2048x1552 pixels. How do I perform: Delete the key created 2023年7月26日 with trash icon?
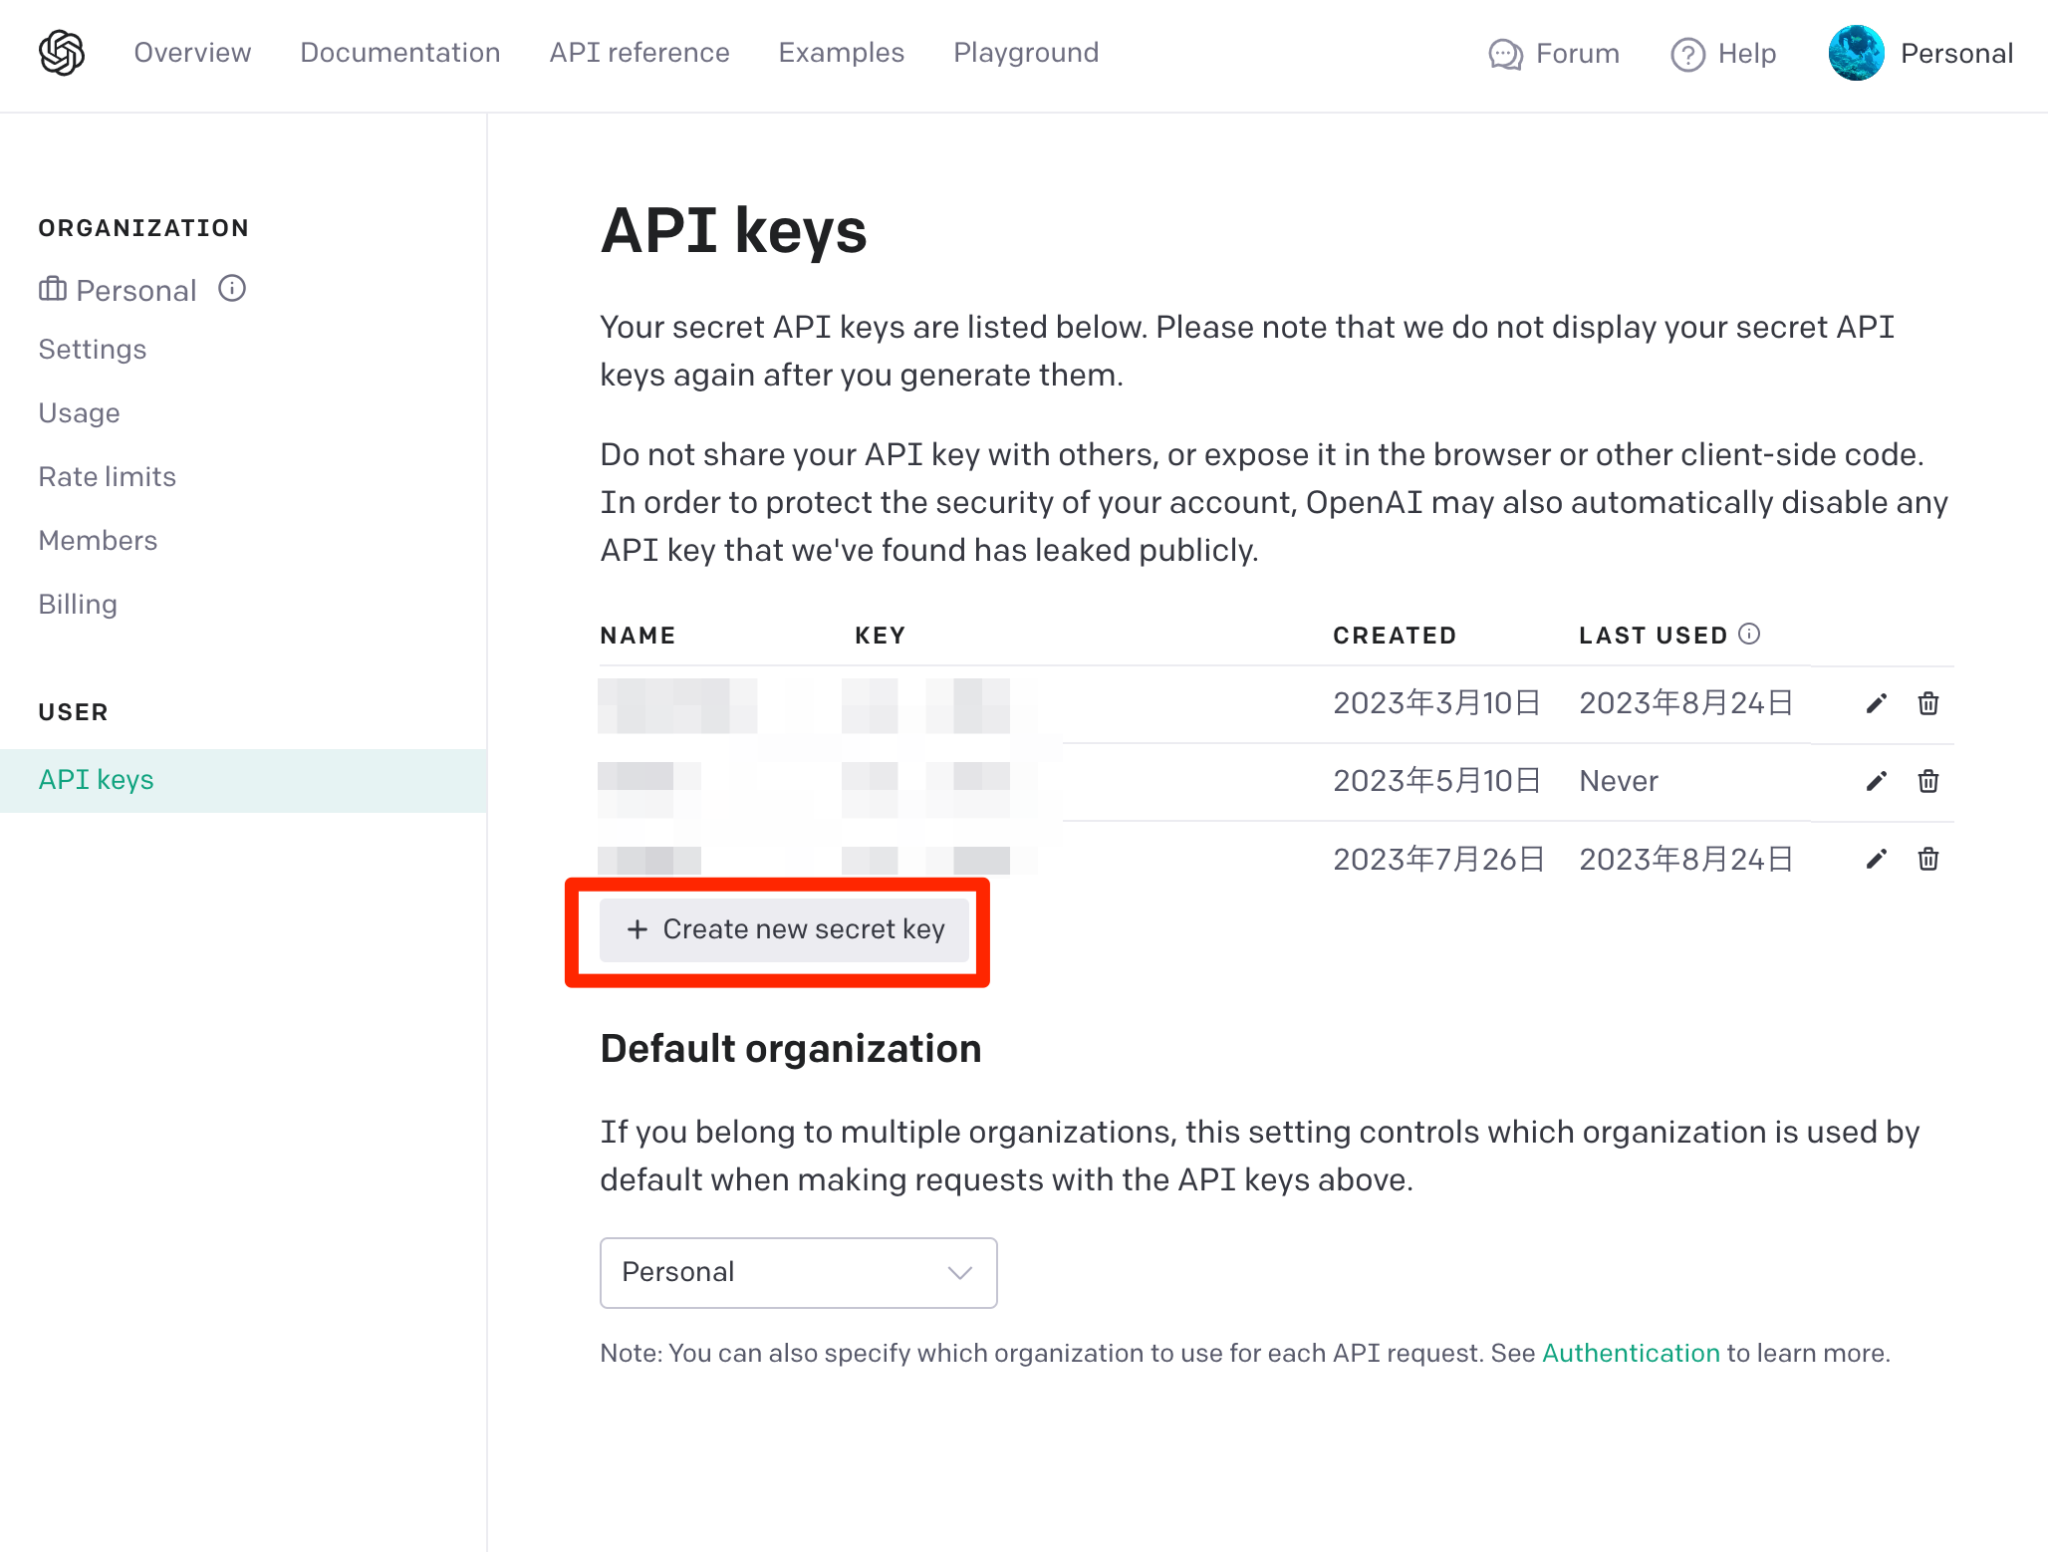click(x=1927, y=858)
